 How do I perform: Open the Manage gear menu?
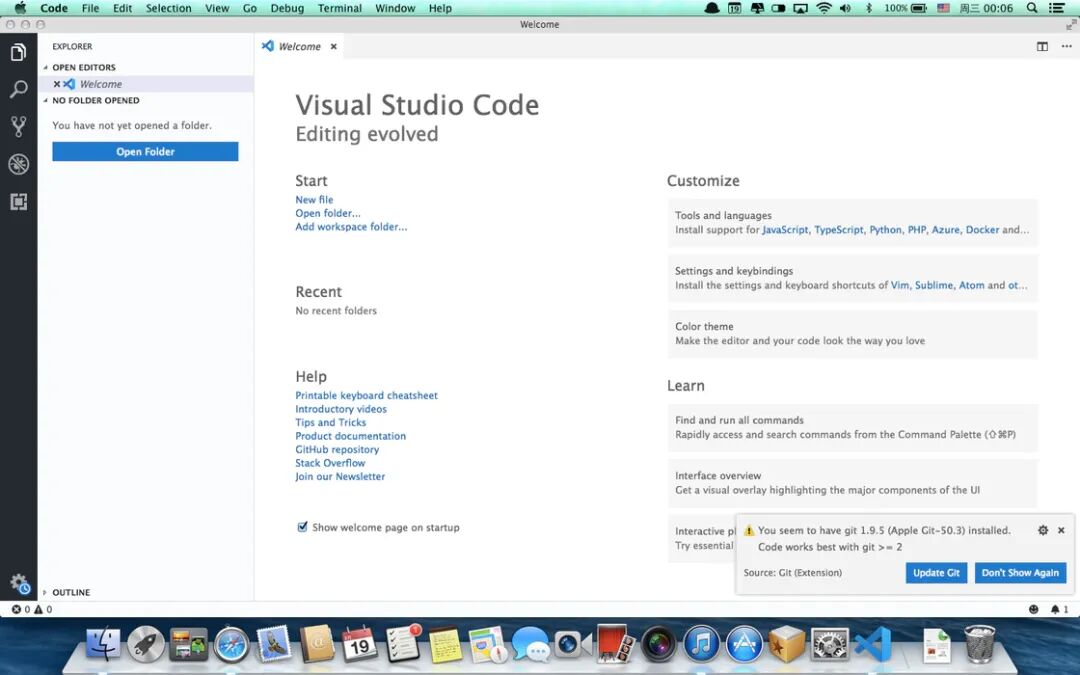point(19,583)
